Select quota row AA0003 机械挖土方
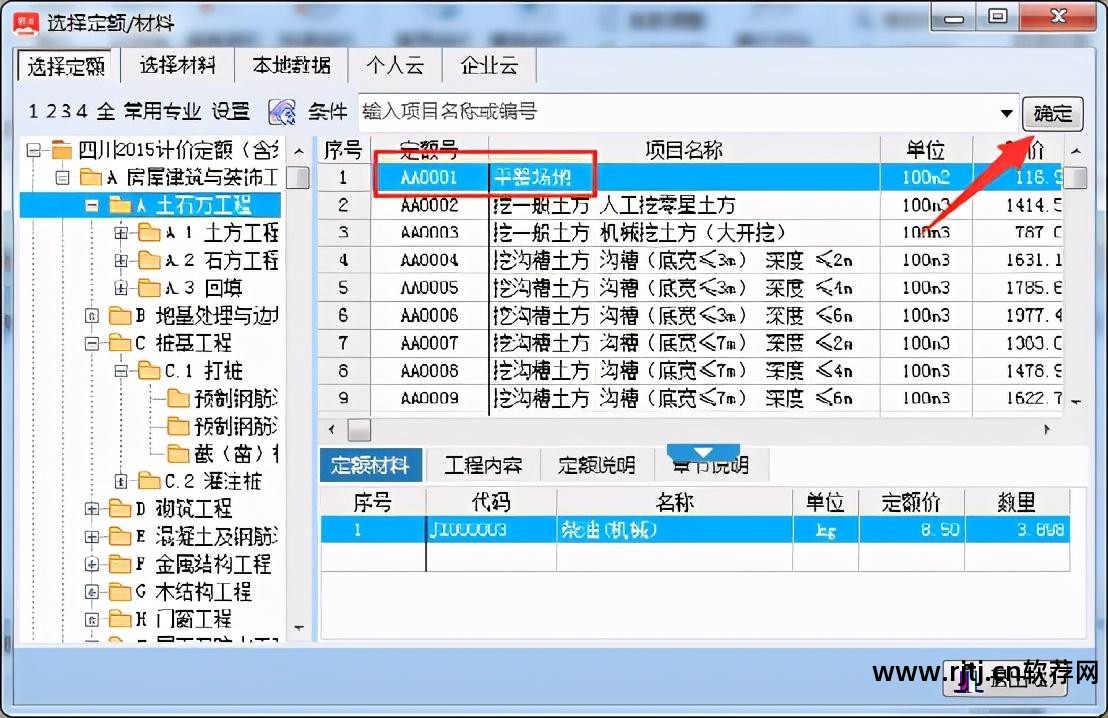The height and width of the screenshot is (718, 1108). pyautogui.click(x=690, y=233)
